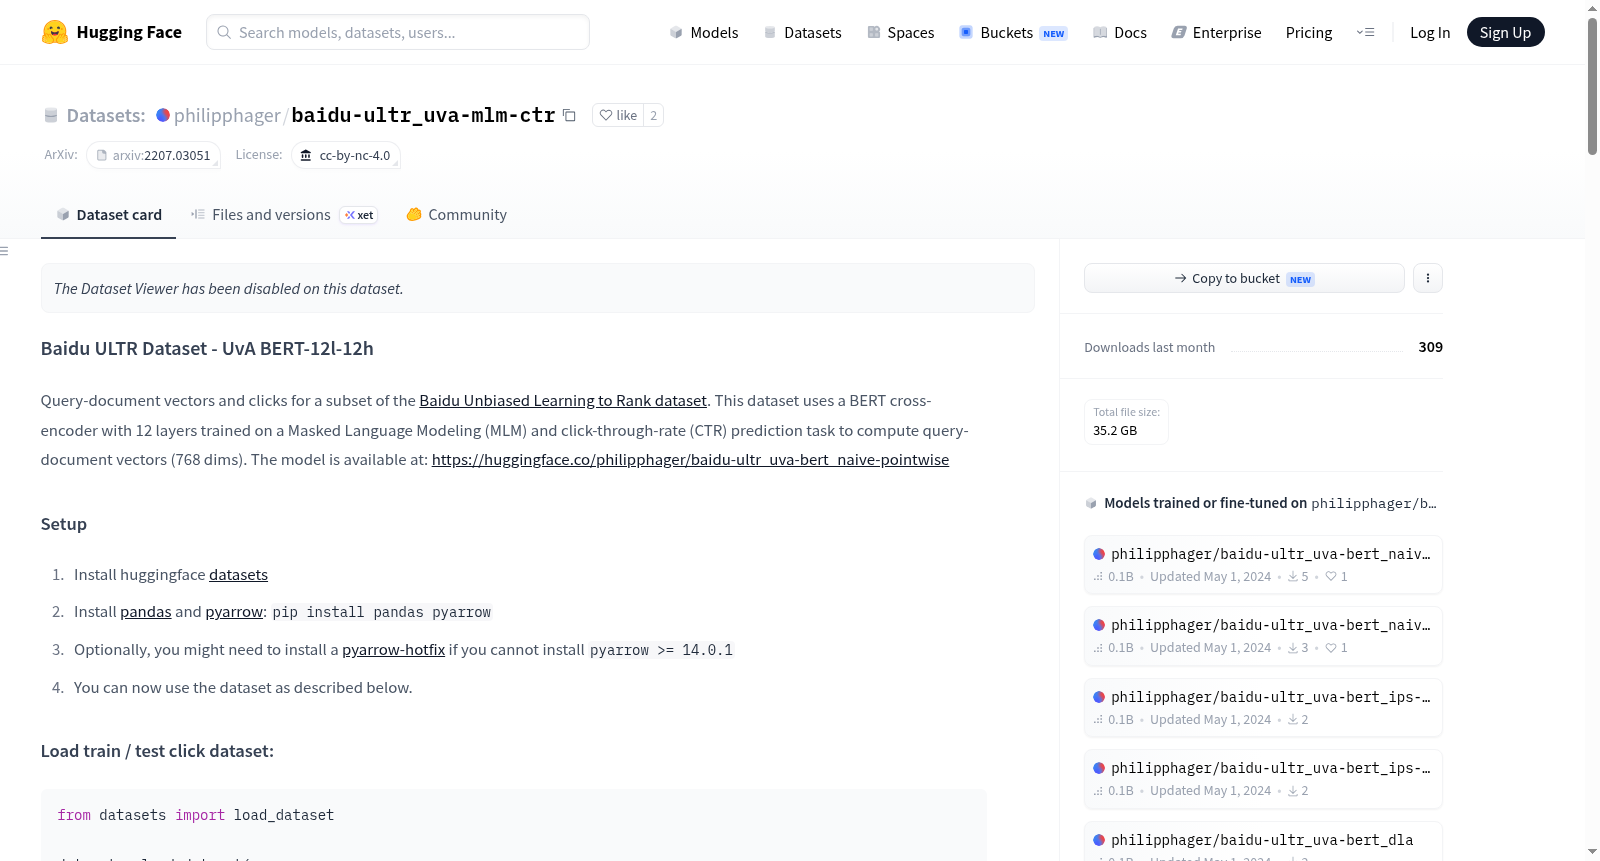The image size is (1600, 861).
Task: Open the Community tab
Action: 456,214
